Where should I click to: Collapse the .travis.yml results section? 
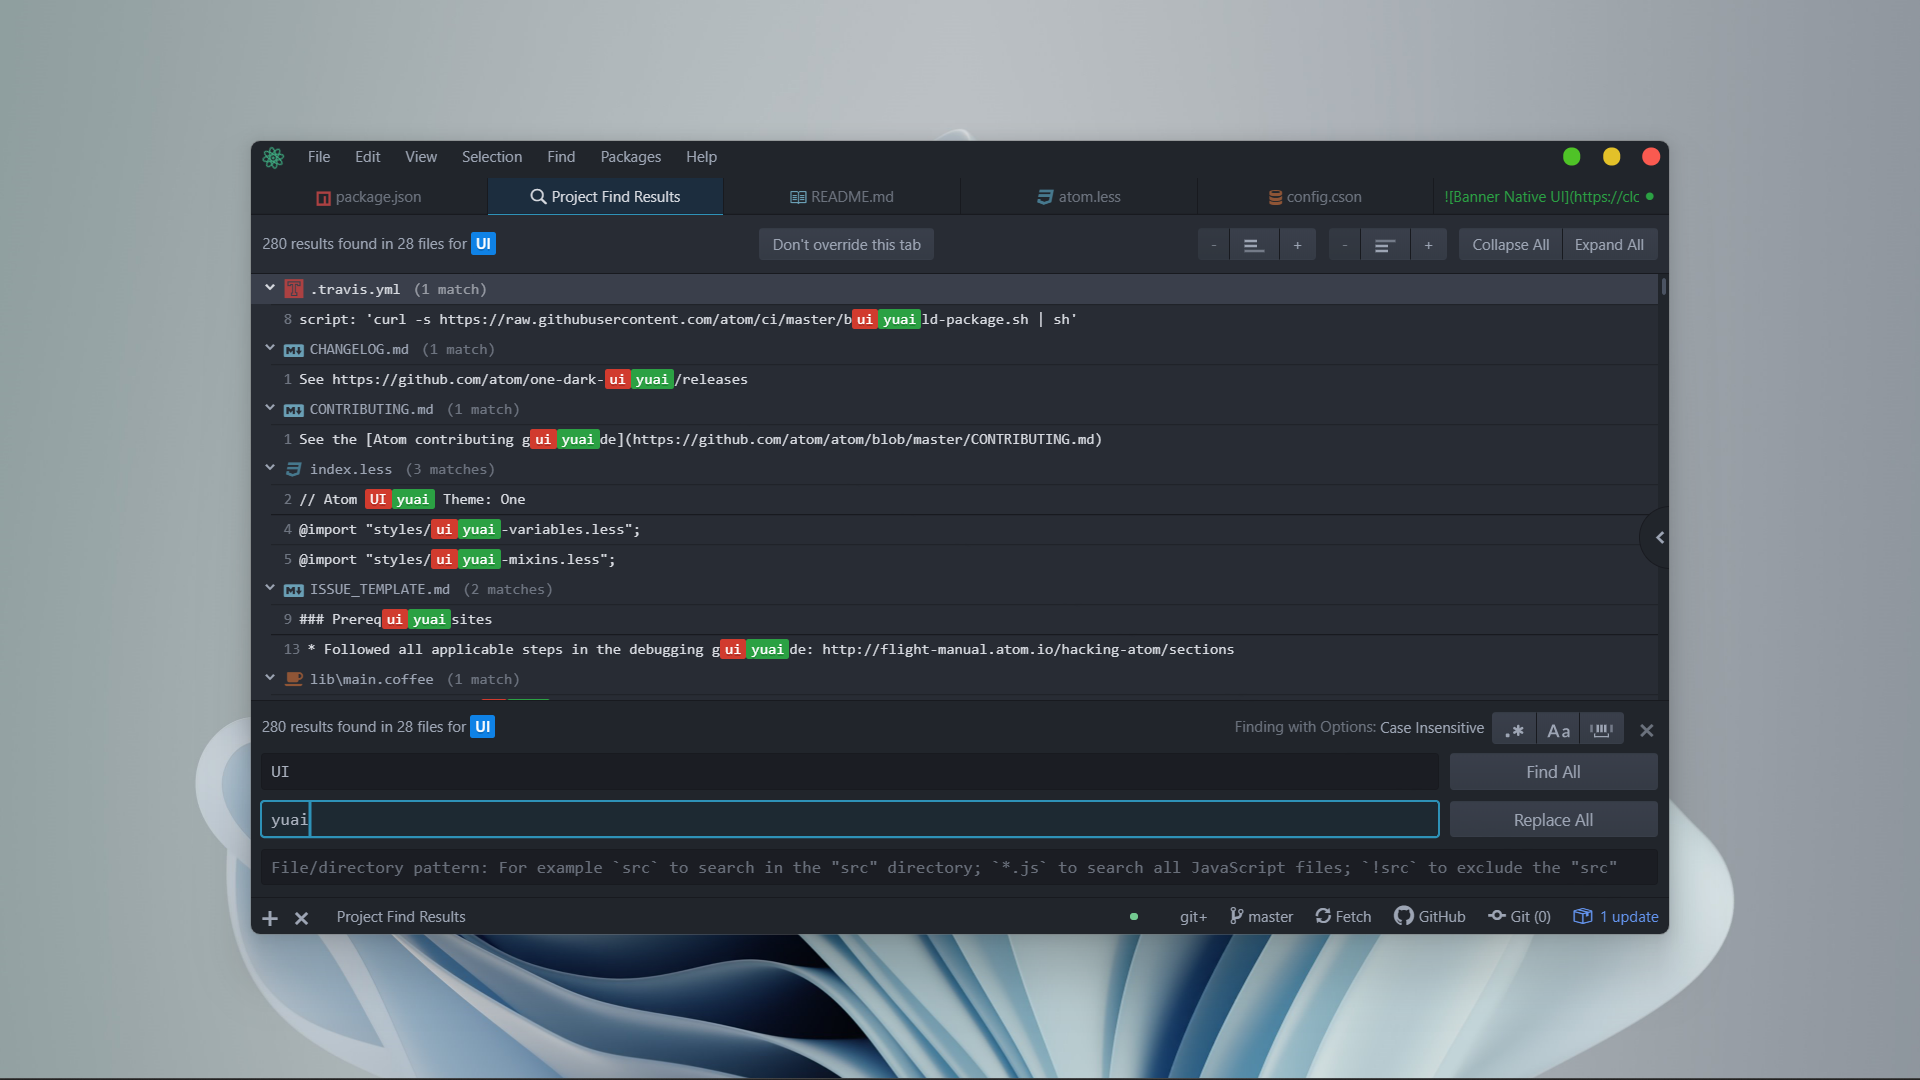269,287
